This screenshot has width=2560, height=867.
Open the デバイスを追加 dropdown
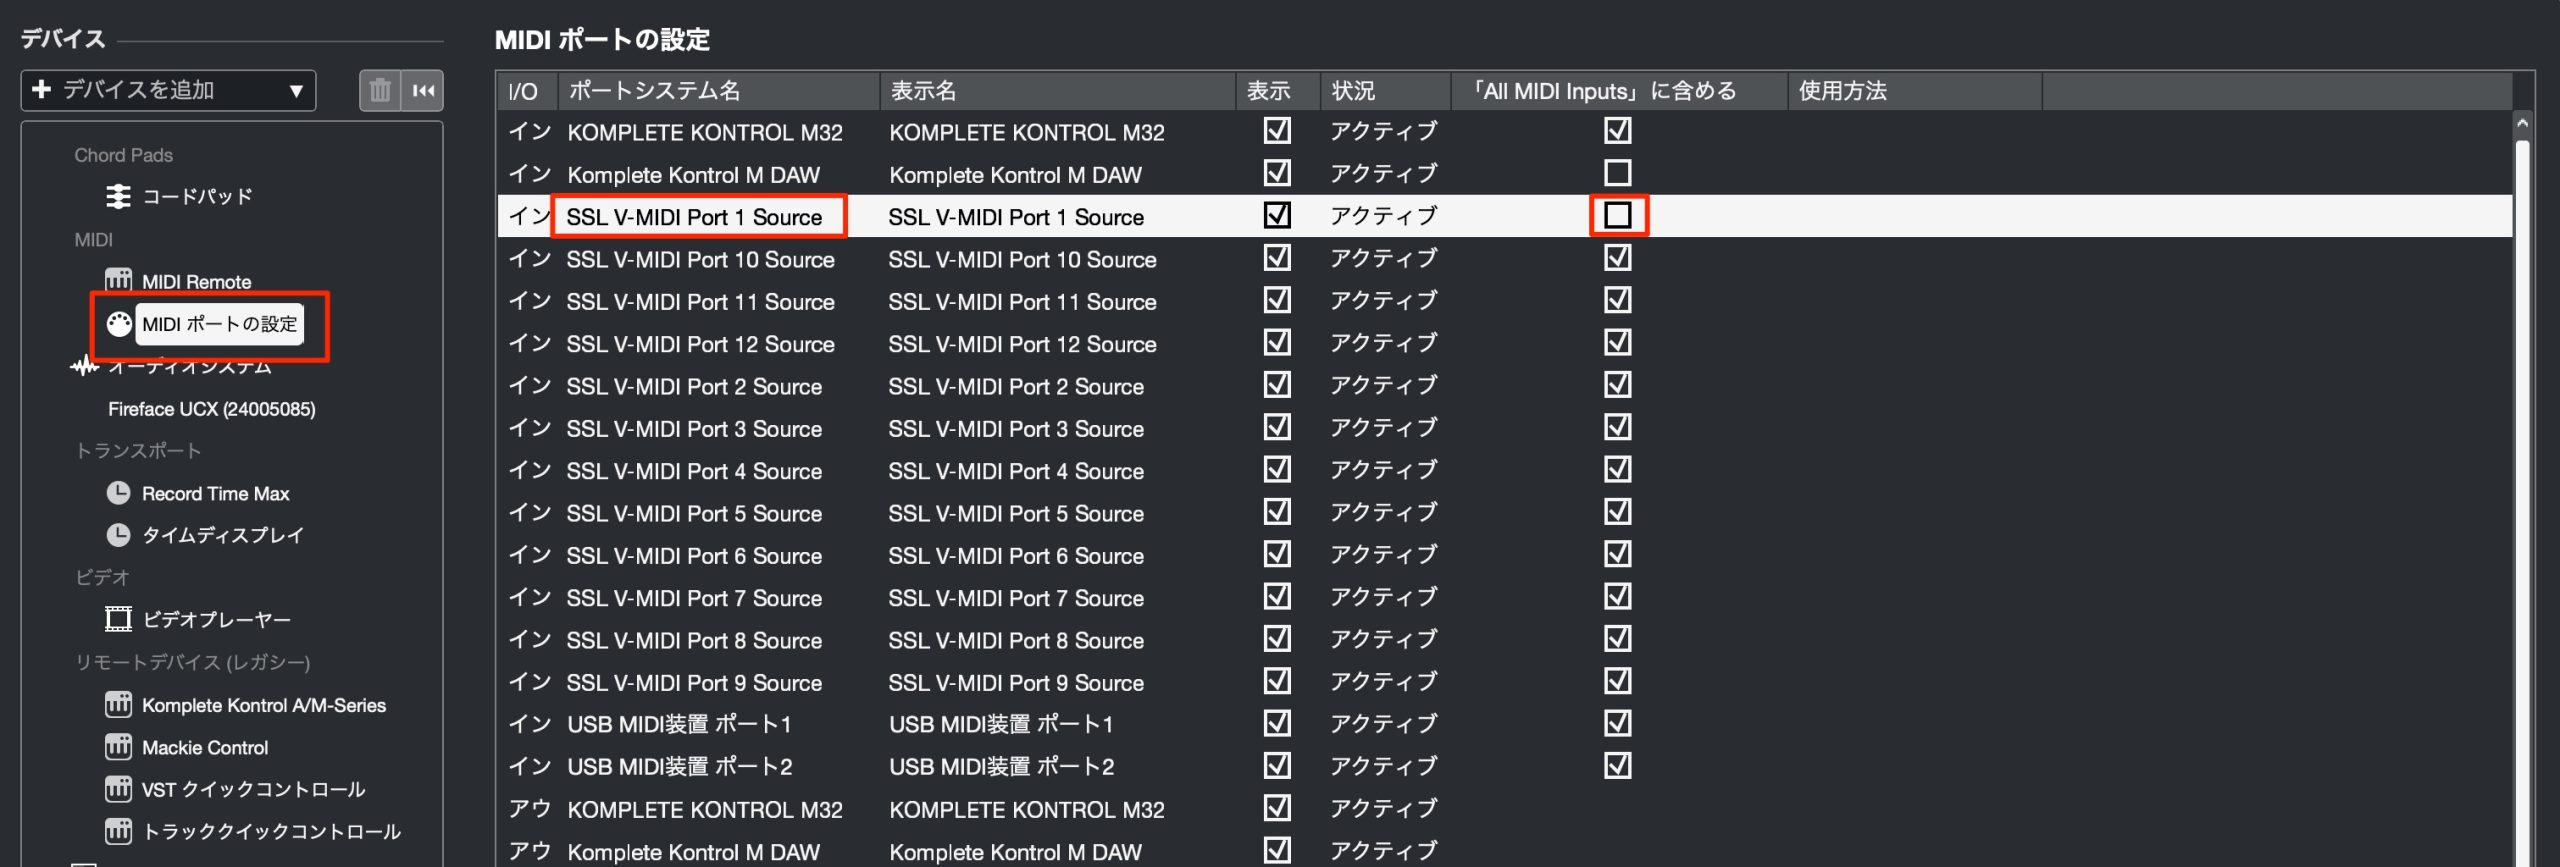click(168, 90)
